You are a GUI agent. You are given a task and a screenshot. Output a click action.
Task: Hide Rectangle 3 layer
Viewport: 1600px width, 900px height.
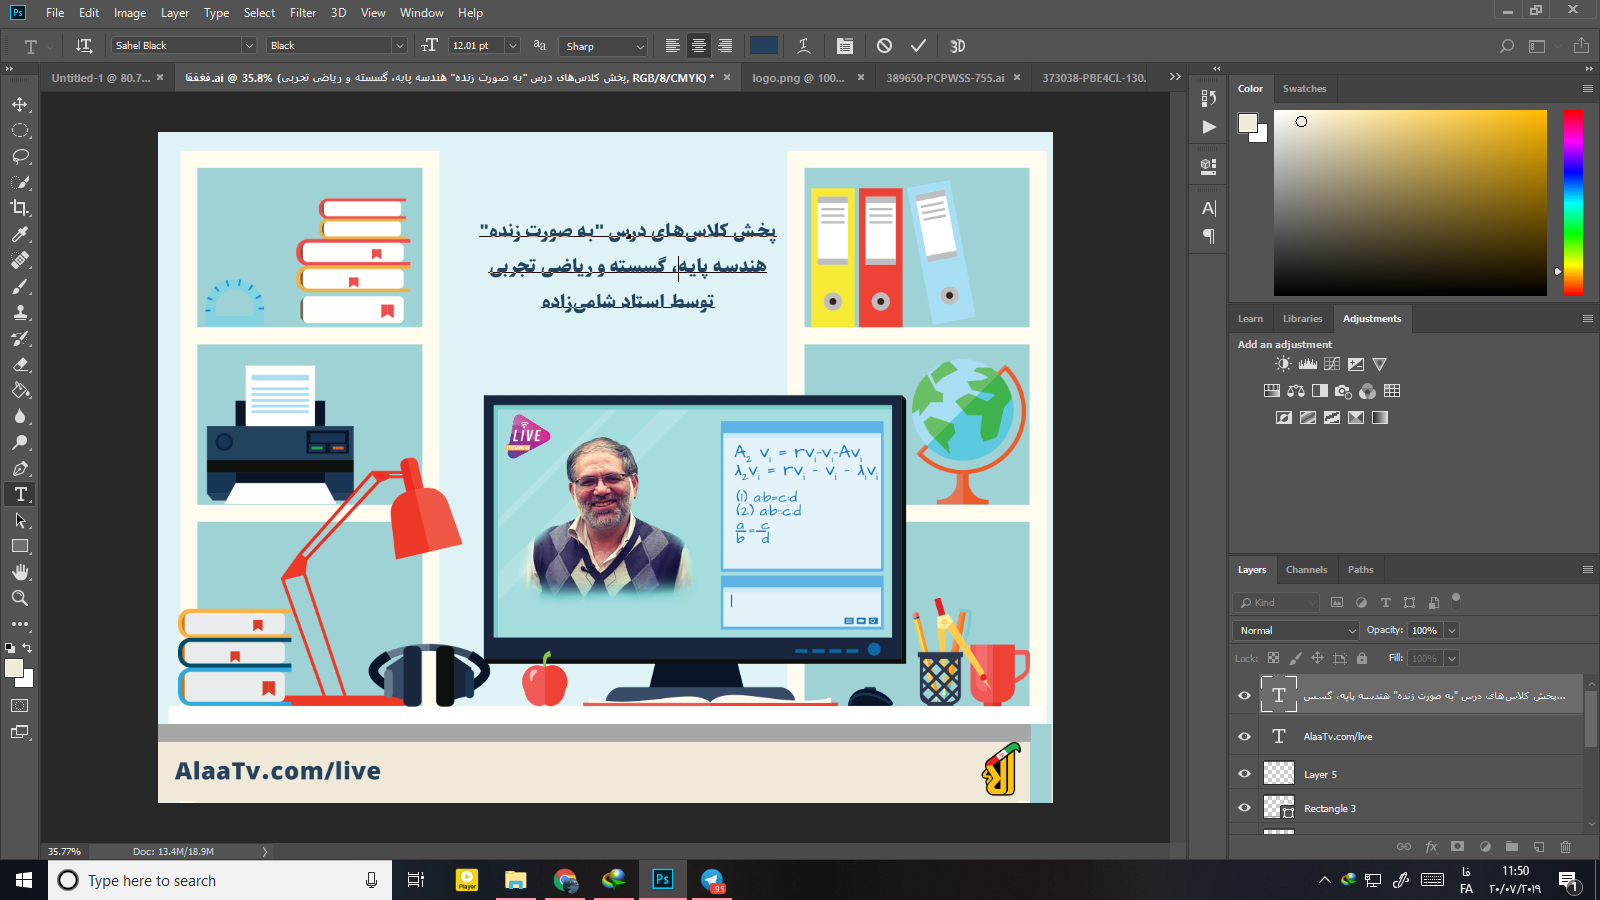pyautogui.click(x=1245, y=808)
